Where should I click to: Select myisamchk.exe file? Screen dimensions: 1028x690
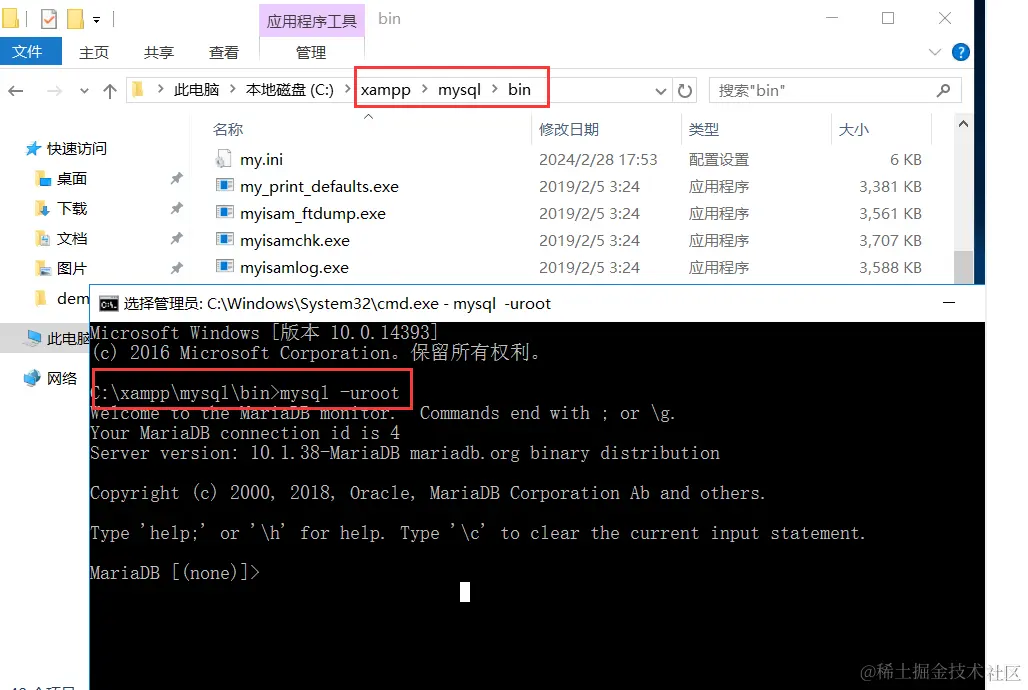[295, 241]
